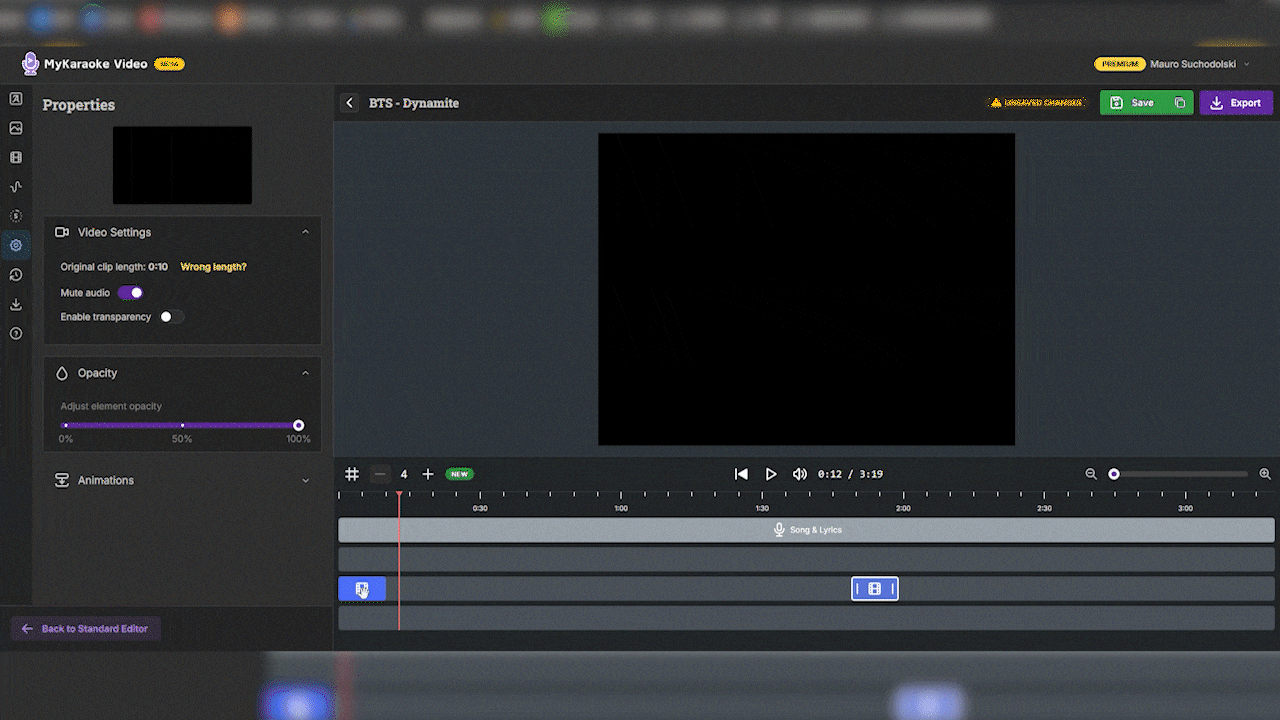
Task: Click the microphone icon on Song & Lyrics track
Action: 779,530
